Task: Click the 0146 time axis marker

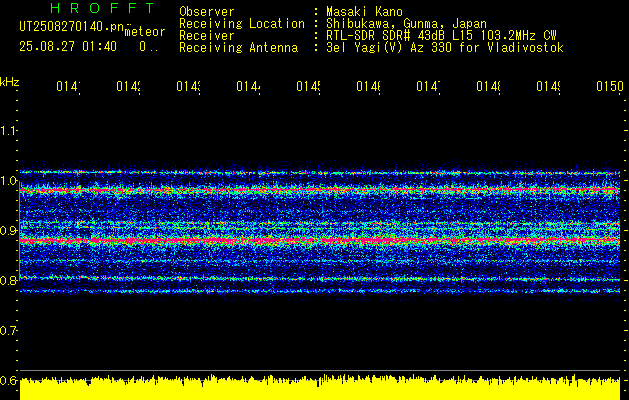Action: coord(369,86)
